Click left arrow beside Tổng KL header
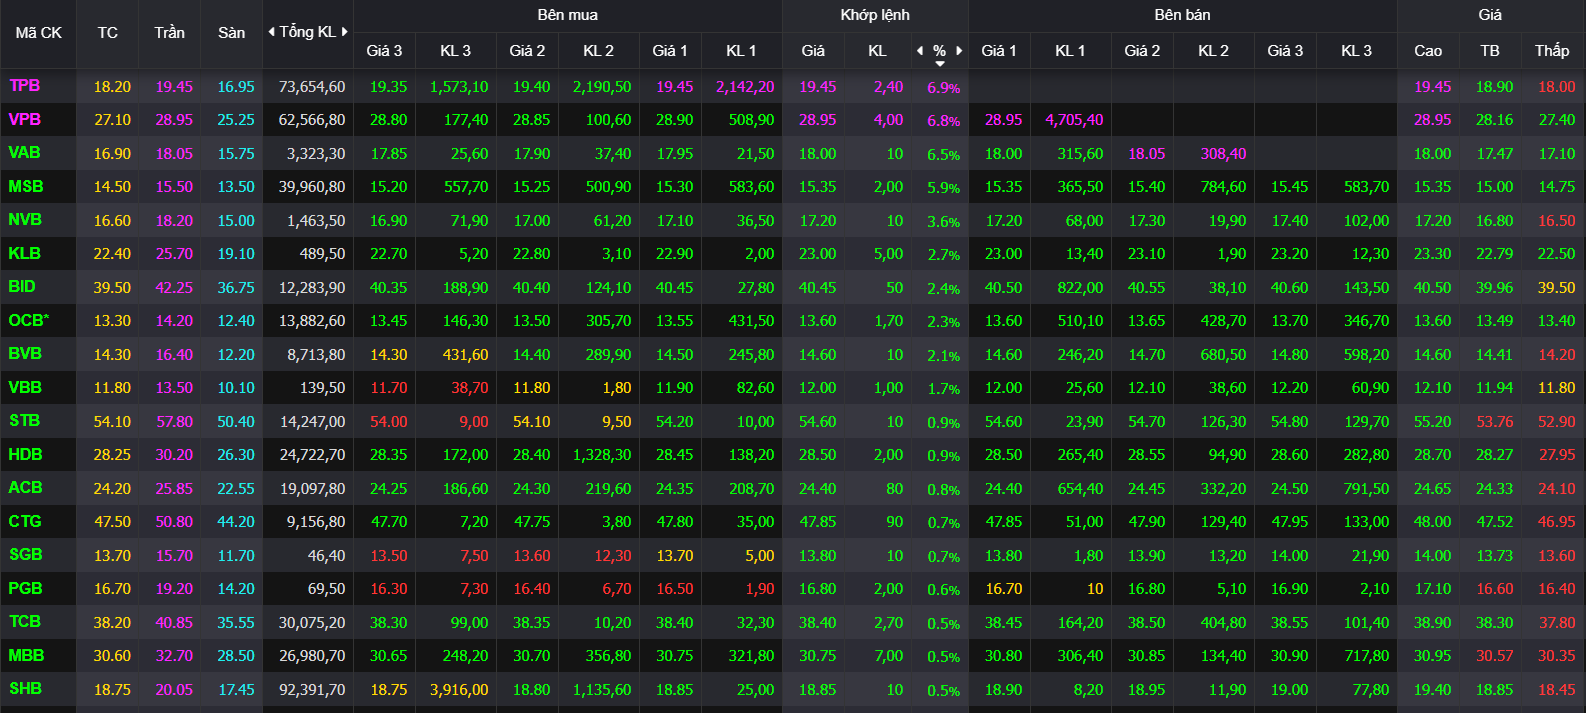This screenshot has height=713, width=1586. point(271,32)
